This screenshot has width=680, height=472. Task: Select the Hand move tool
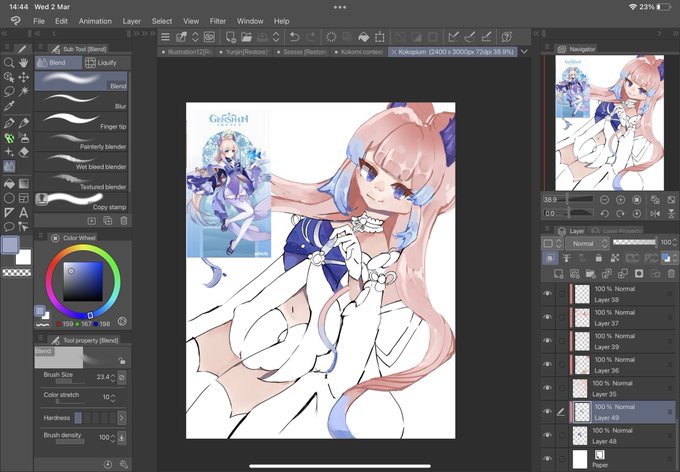[23, 63]
